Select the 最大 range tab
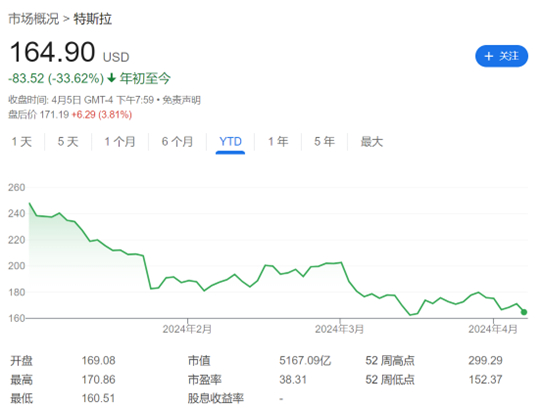 (x=372, y=141)
